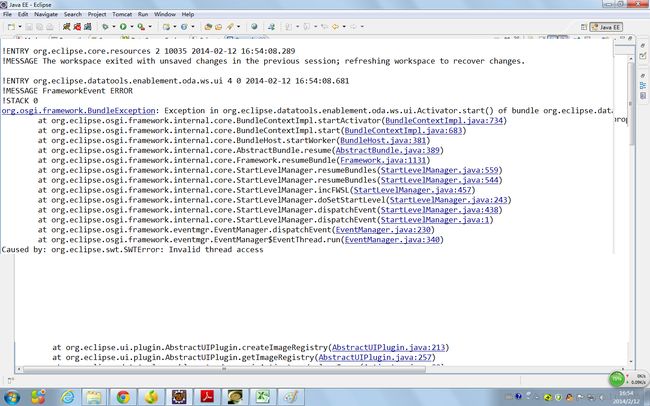Open the New dropdown arrow

pyautogui.click(x=19, y=27)
